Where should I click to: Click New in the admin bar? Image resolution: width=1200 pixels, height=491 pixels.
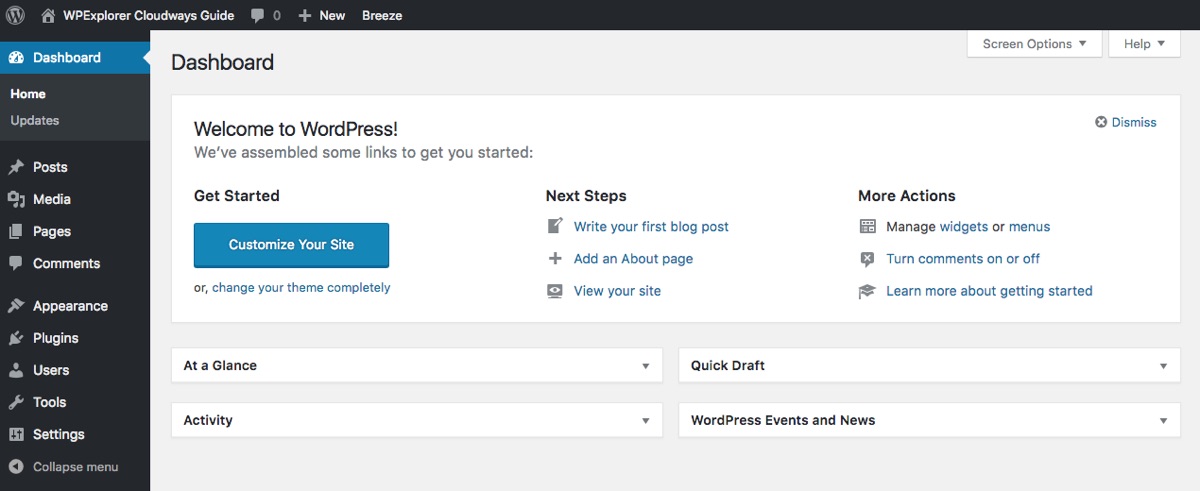pyautogui.click(x=332, y=16)
